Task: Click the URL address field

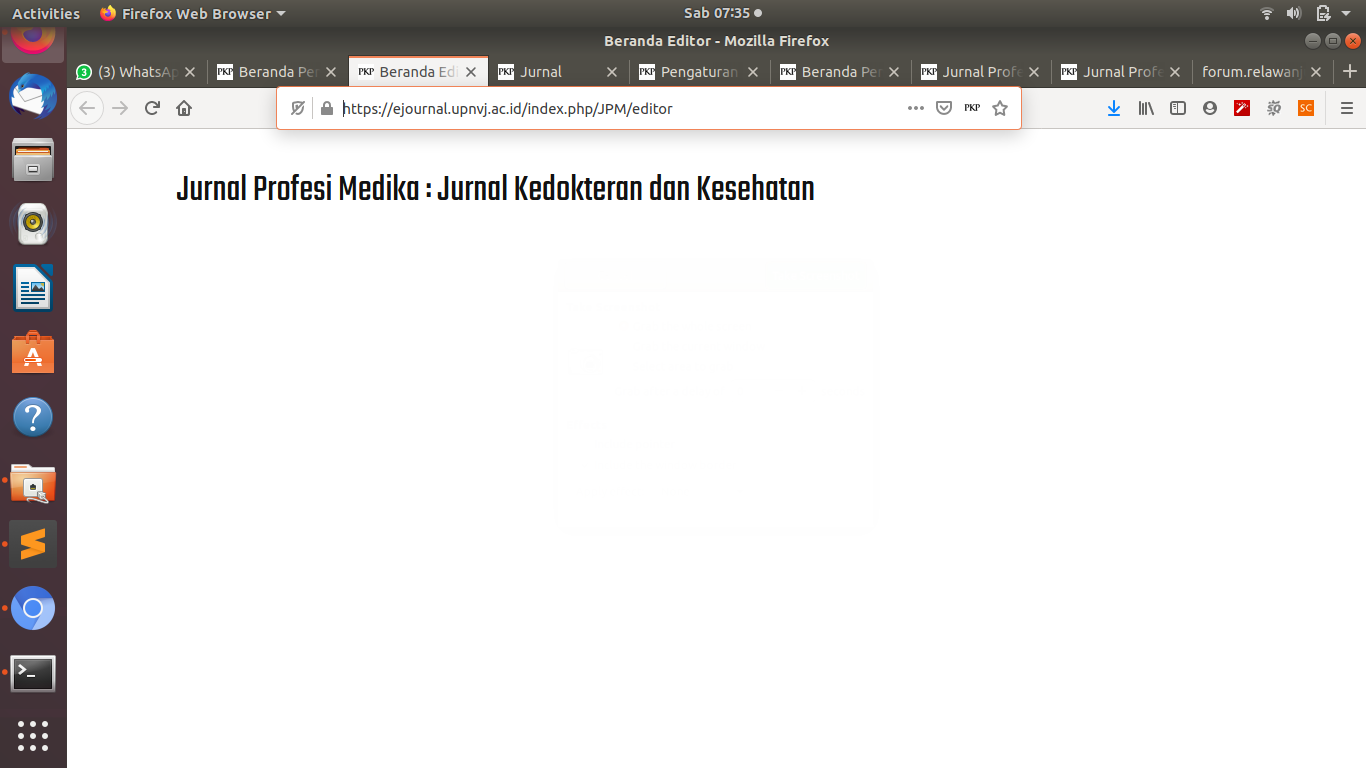Action: tap(600, 108)
